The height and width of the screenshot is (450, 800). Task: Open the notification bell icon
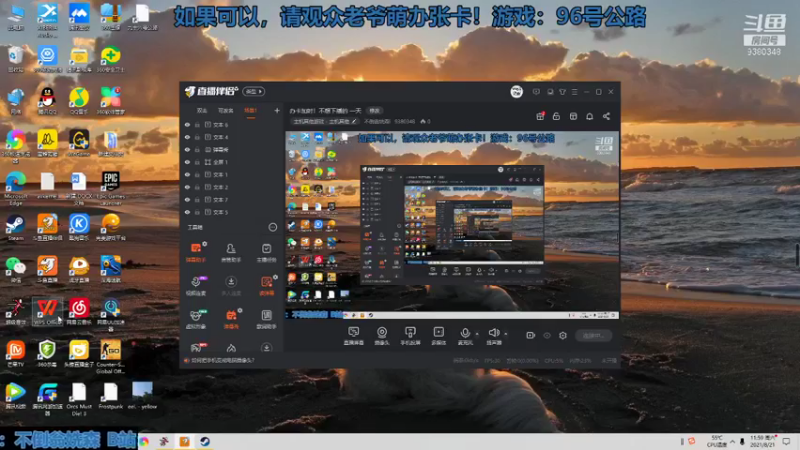(589, 116)
